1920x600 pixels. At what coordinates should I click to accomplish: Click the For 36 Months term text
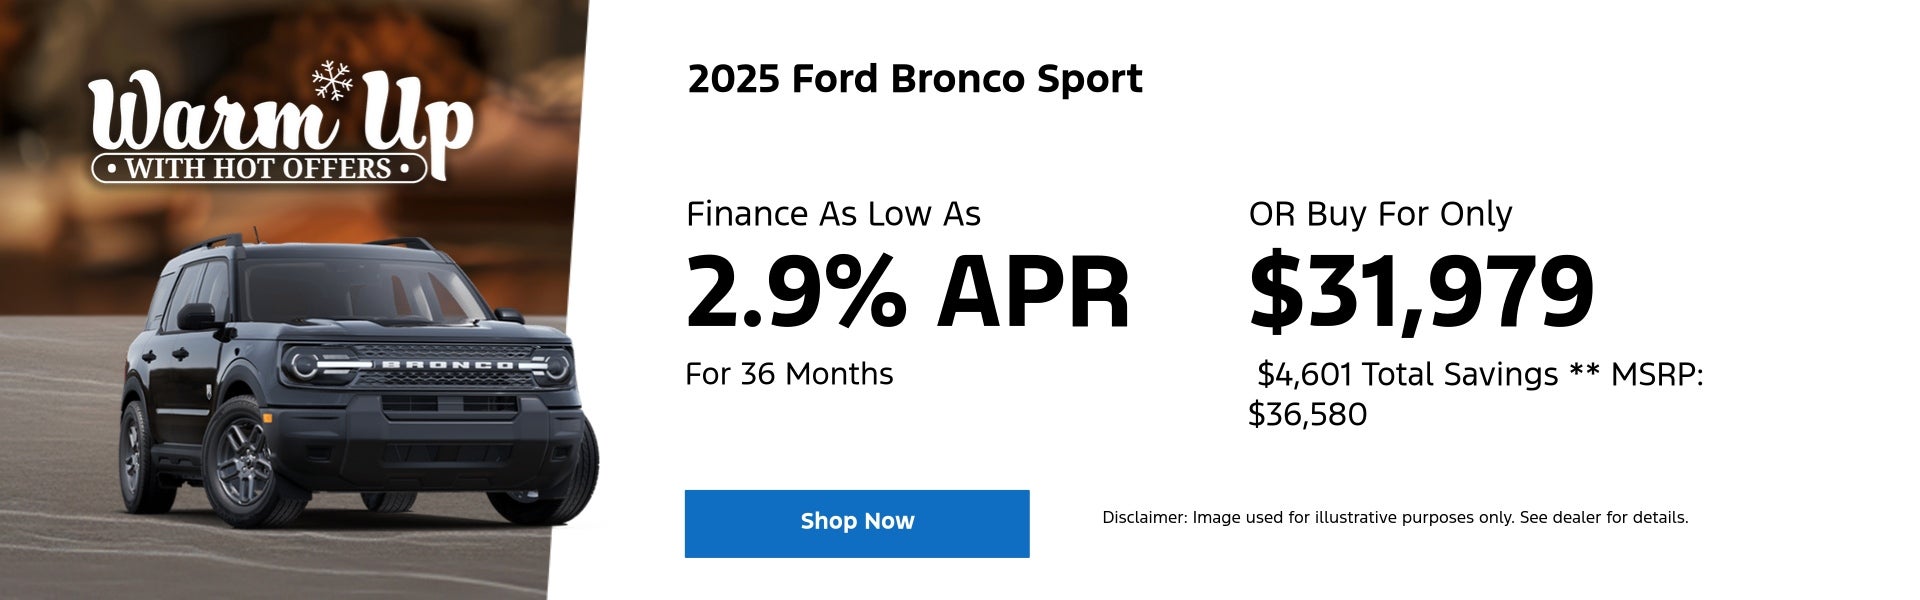pos(789,374)
